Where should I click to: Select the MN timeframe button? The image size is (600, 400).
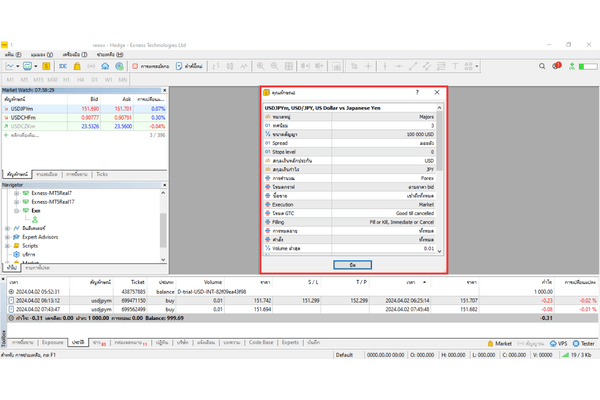(122, 78)
